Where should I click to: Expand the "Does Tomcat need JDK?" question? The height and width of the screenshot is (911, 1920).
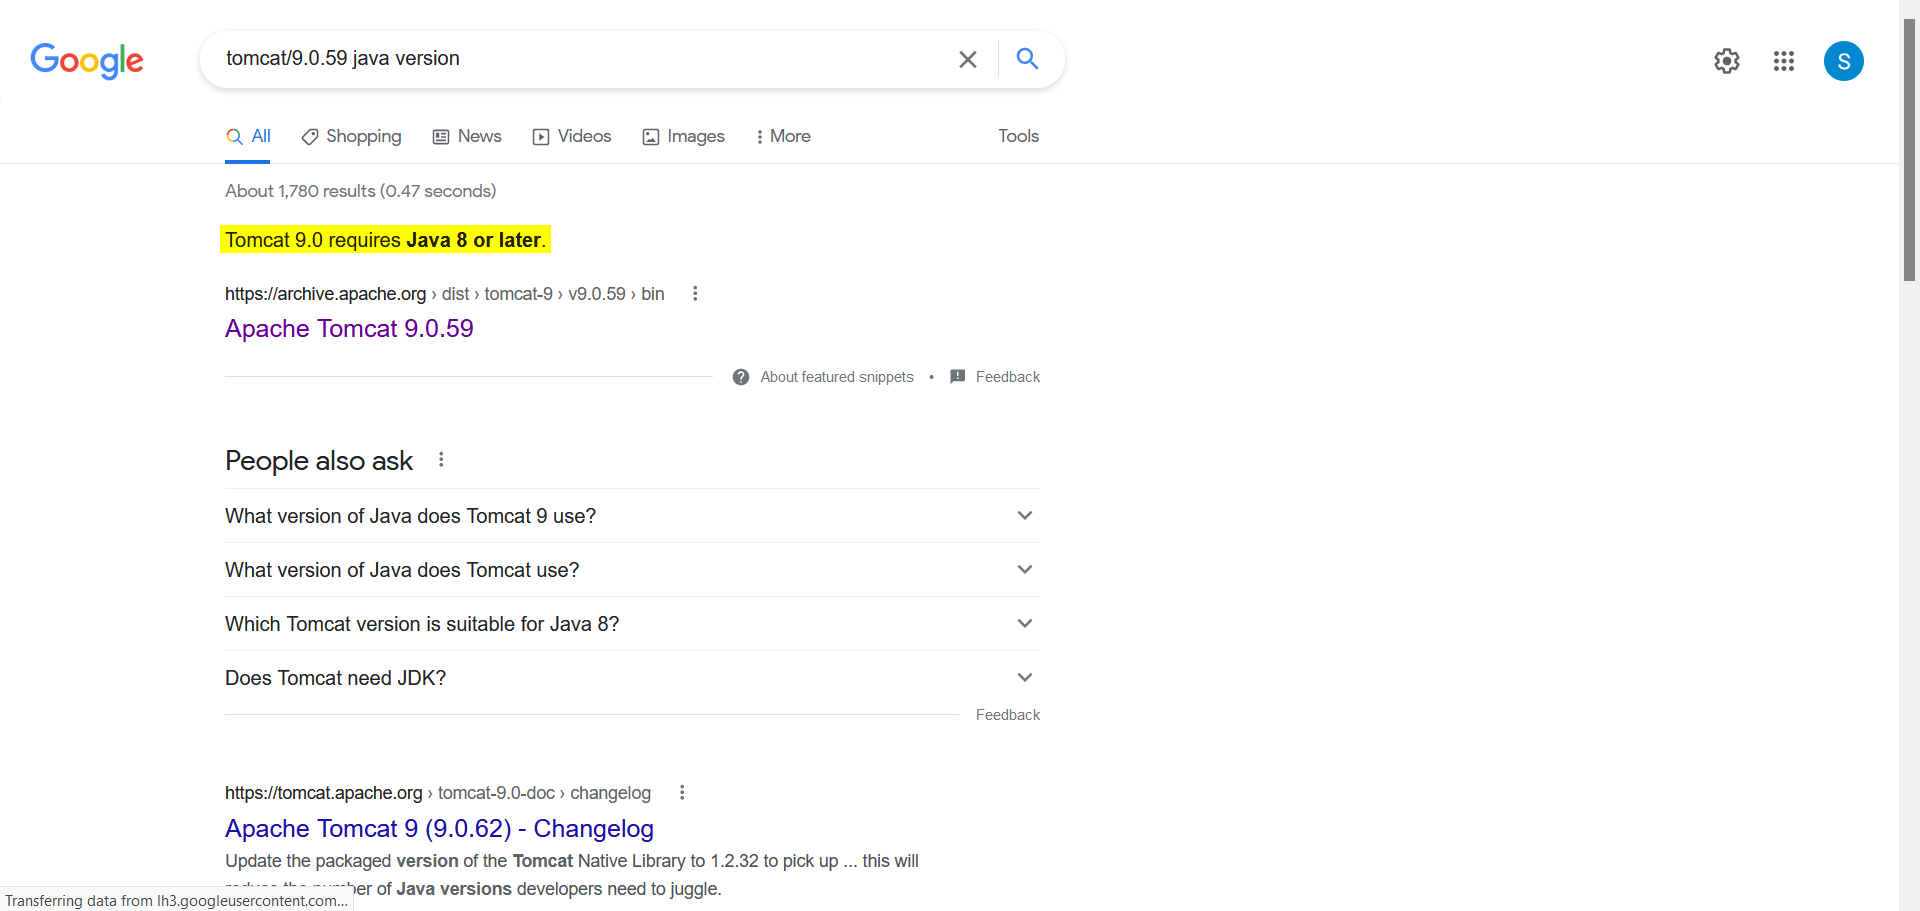(1024, 678)
